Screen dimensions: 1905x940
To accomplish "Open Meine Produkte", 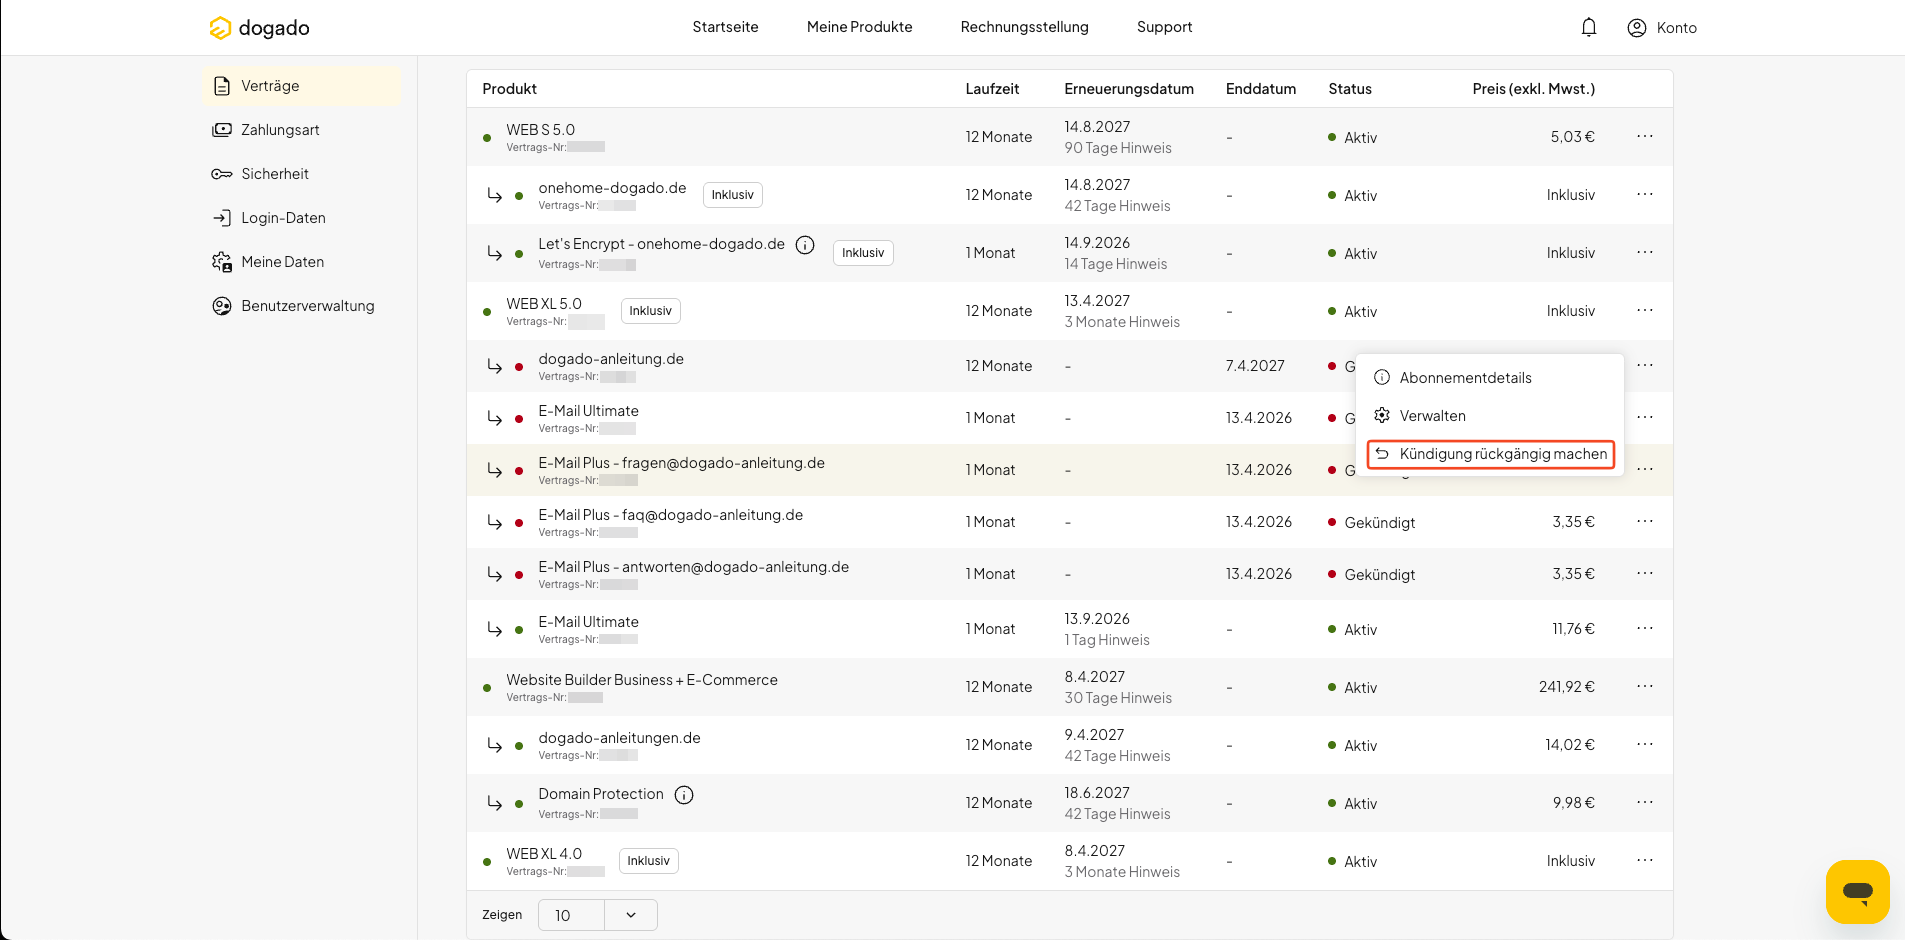I will tap(860, 27).
